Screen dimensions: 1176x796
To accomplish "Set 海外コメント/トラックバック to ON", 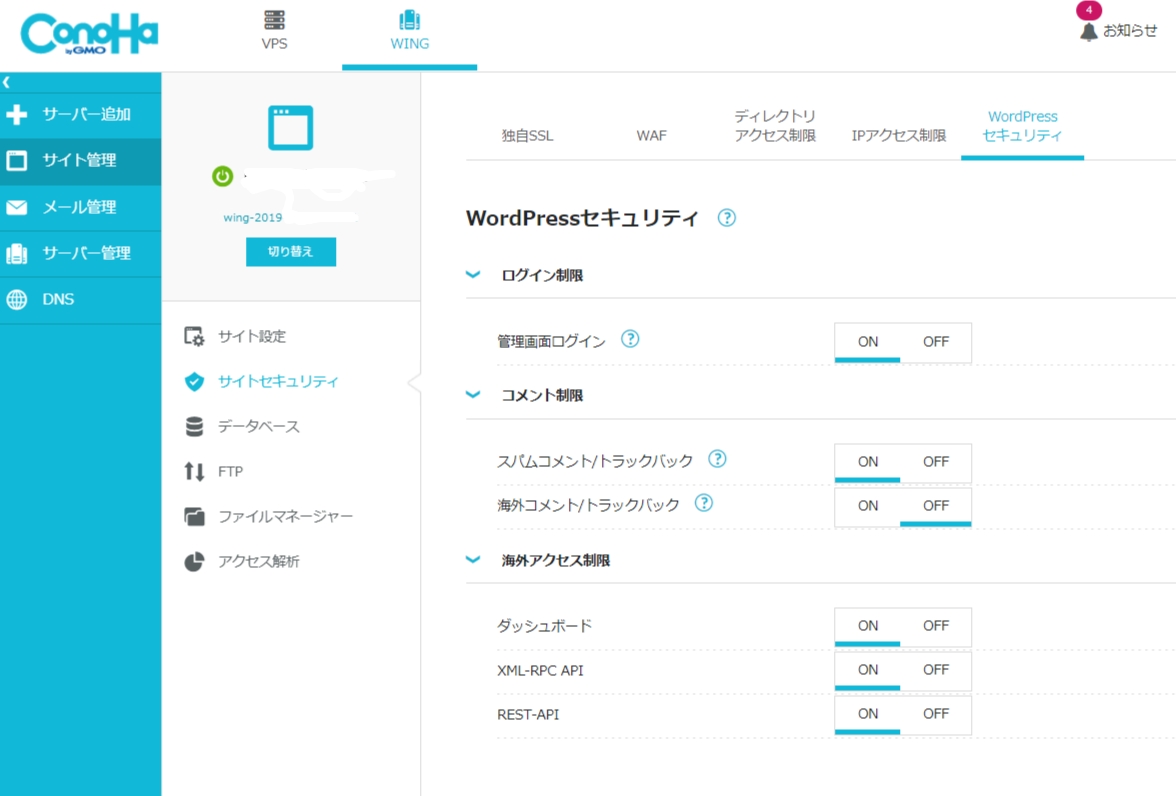I will coord(868,506).
